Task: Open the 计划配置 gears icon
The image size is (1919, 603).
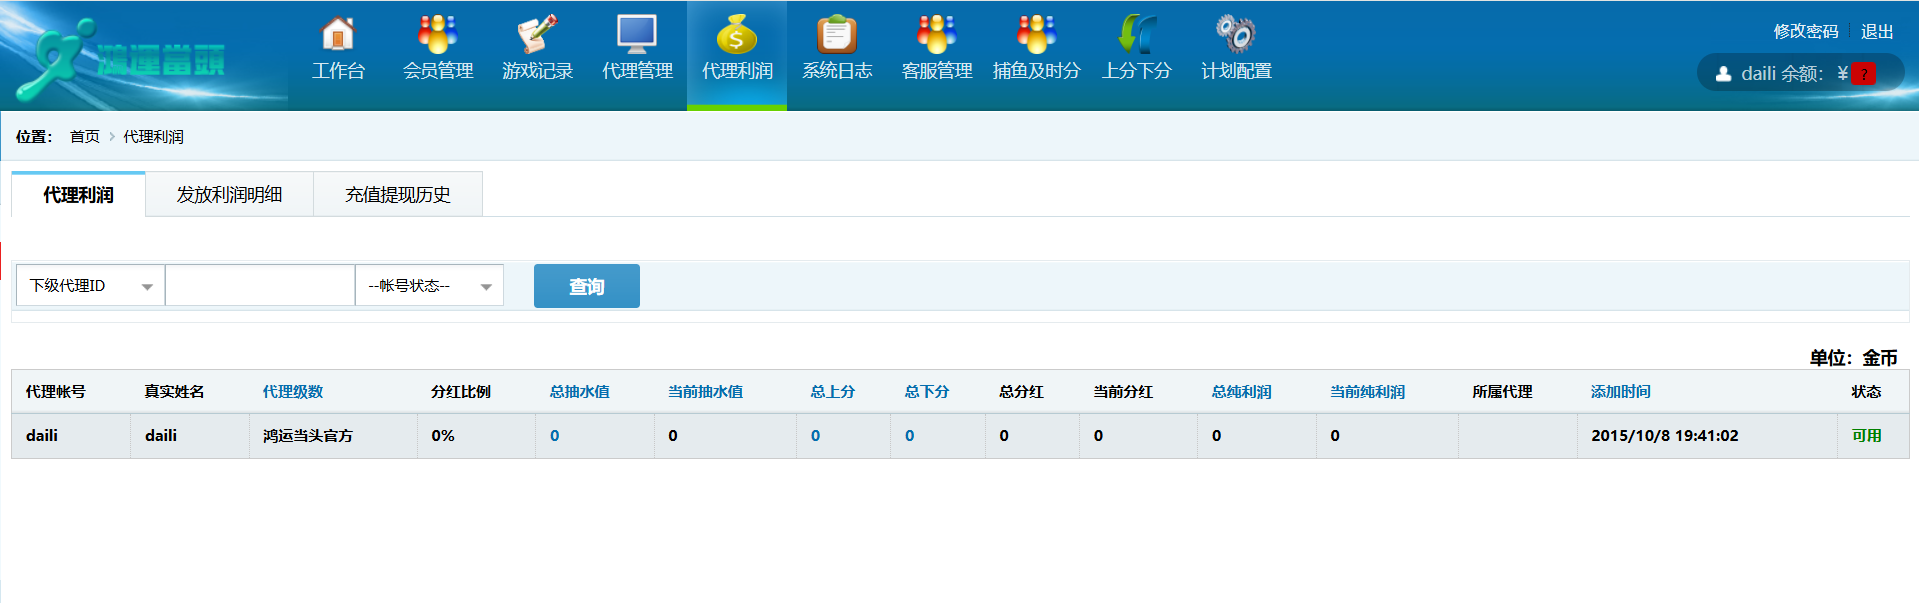Action: 1236,36
